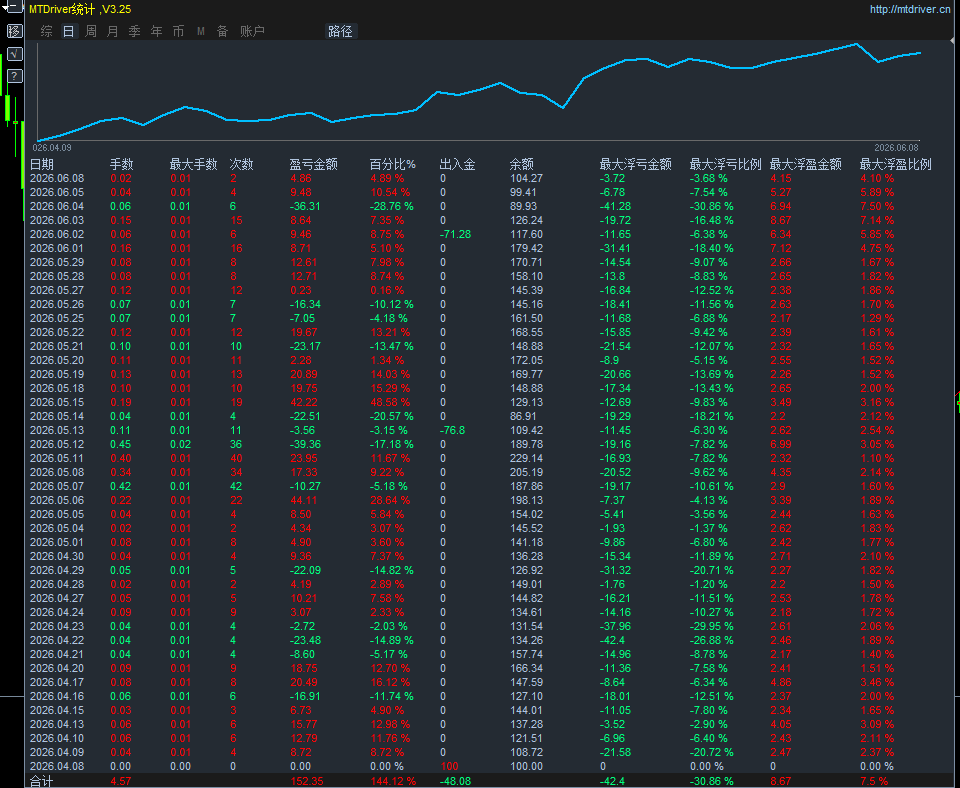The height and width of the screenshot is (788, 960).
Task: Select the 日 daily statistics tab
Action: (69, 31)
